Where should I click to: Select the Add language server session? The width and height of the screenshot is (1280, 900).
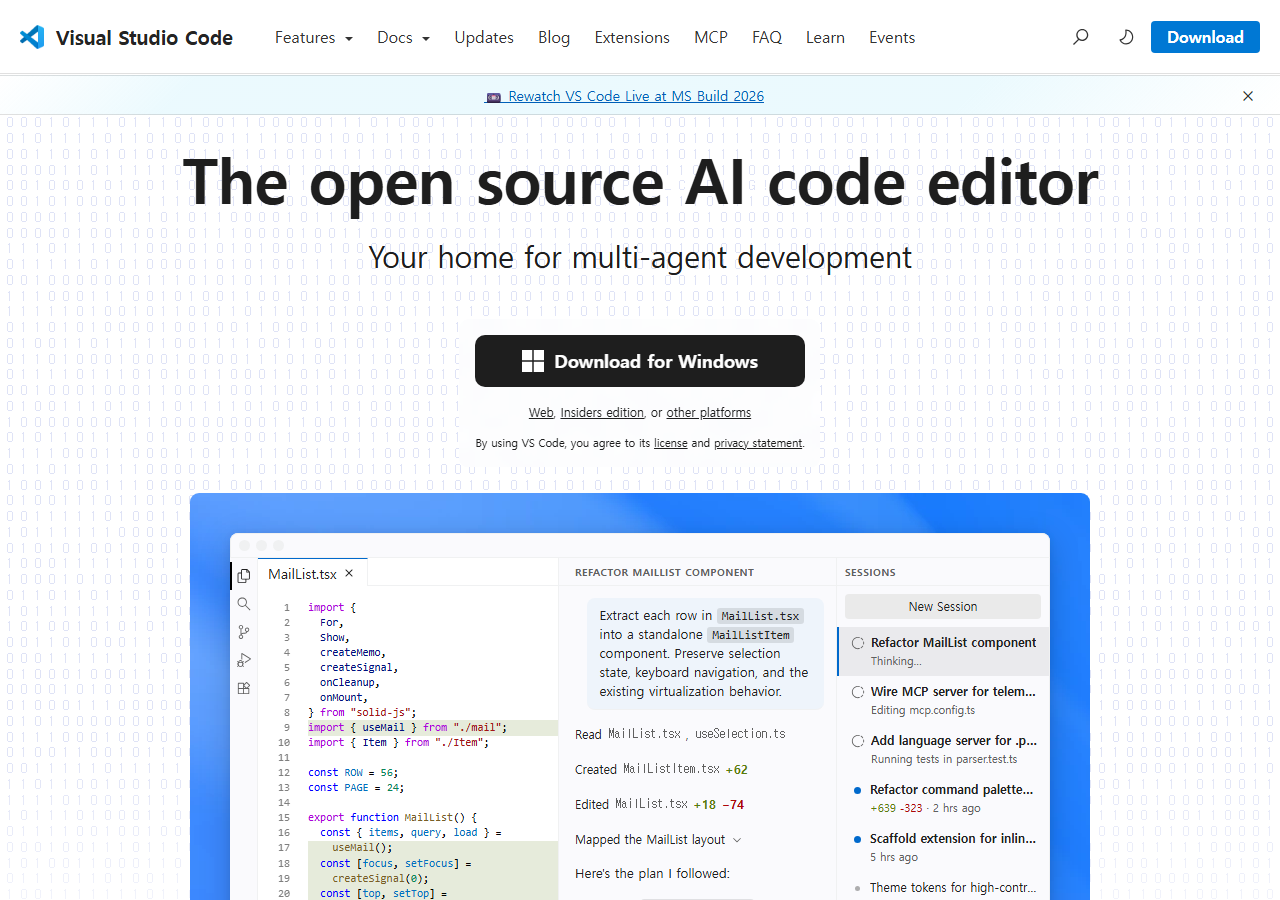tap(943, 749)
